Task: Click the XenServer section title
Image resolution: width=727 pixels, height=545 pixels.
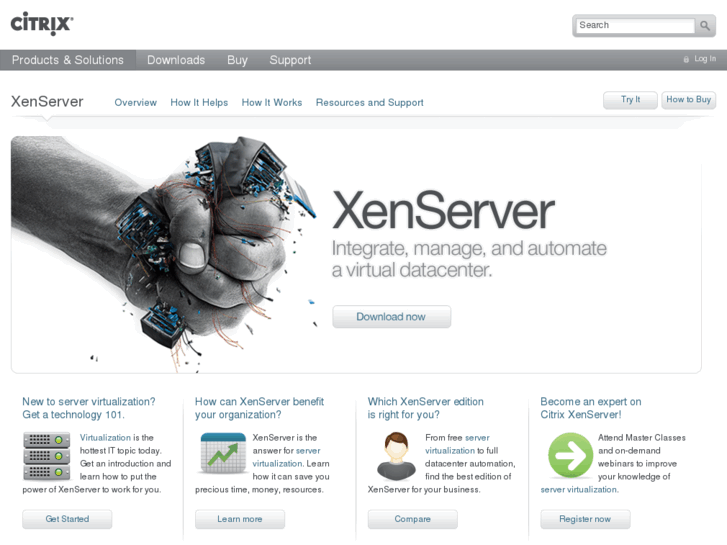Action: click(x=47, y=102)
